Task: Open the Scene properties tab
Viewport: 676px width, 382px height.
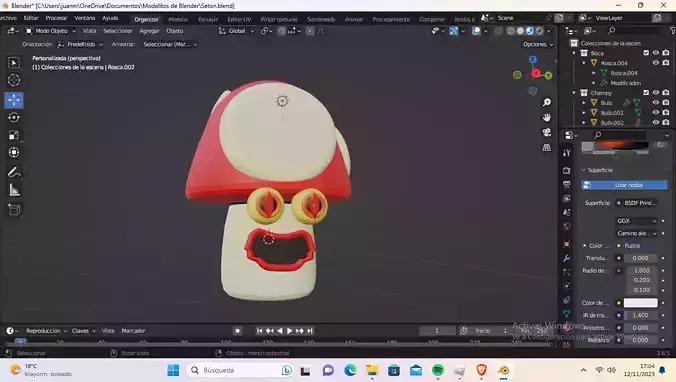Action: click(566, 212)
